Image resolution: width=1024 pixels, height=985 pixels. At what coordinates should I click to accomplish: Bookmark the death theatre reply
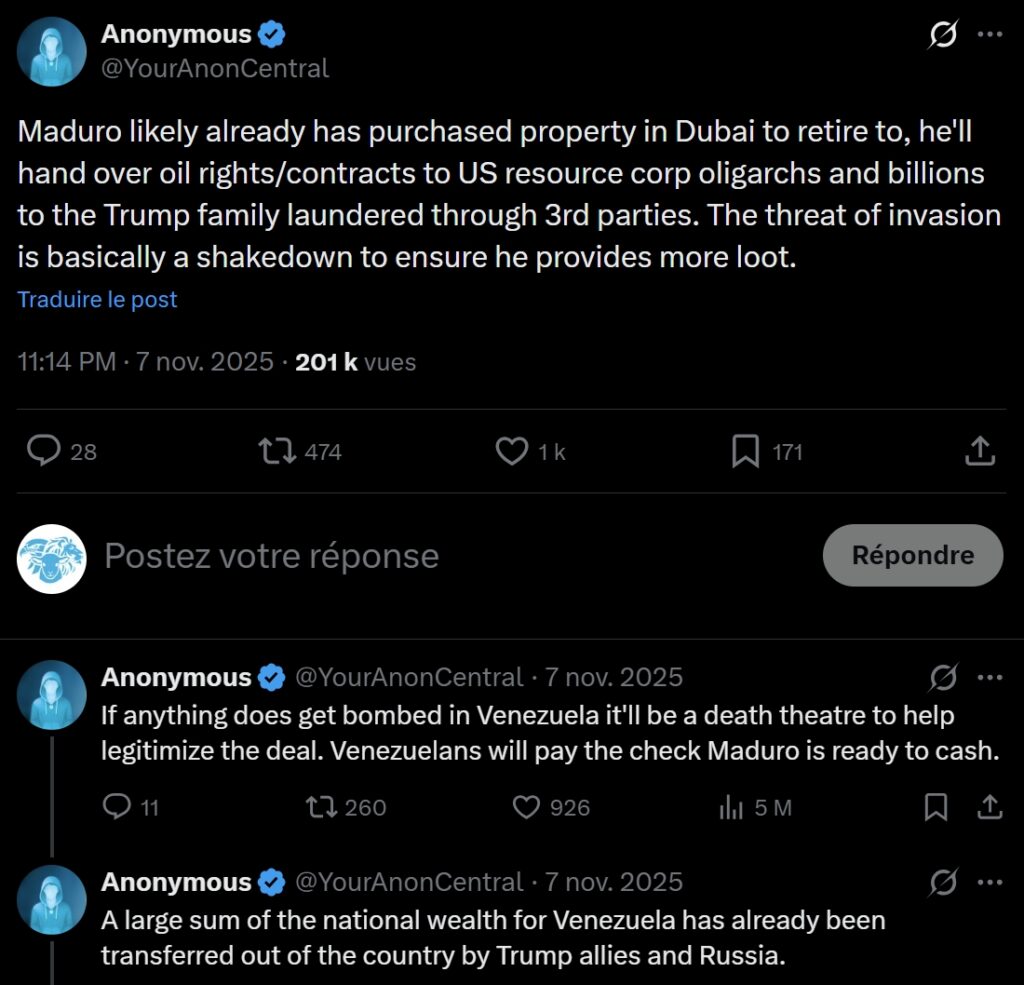tap(936, 806)
